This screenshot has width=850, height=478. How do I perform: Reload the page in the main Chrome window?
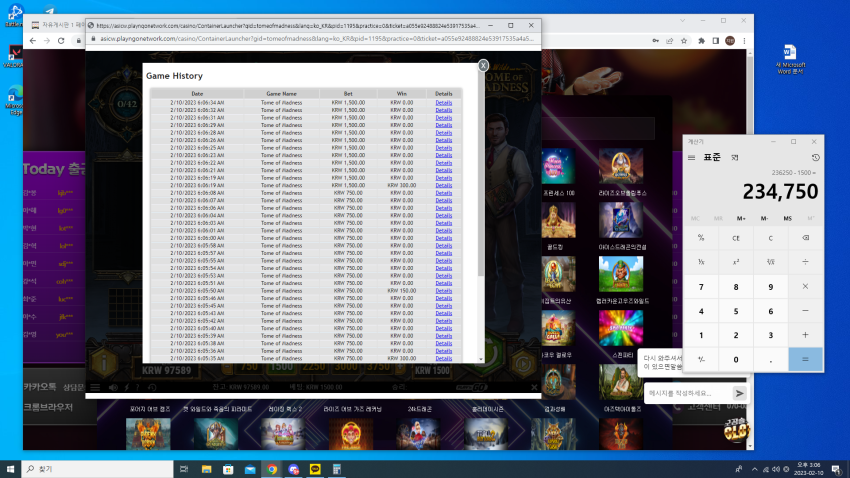click(61, 41)
